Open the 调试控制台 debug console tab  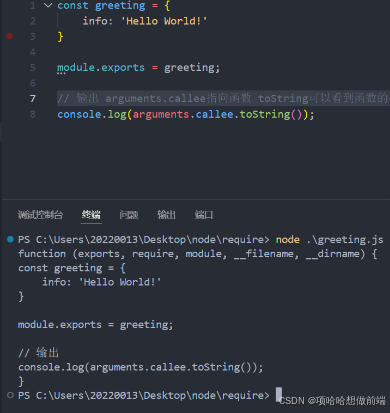point(40,215)
